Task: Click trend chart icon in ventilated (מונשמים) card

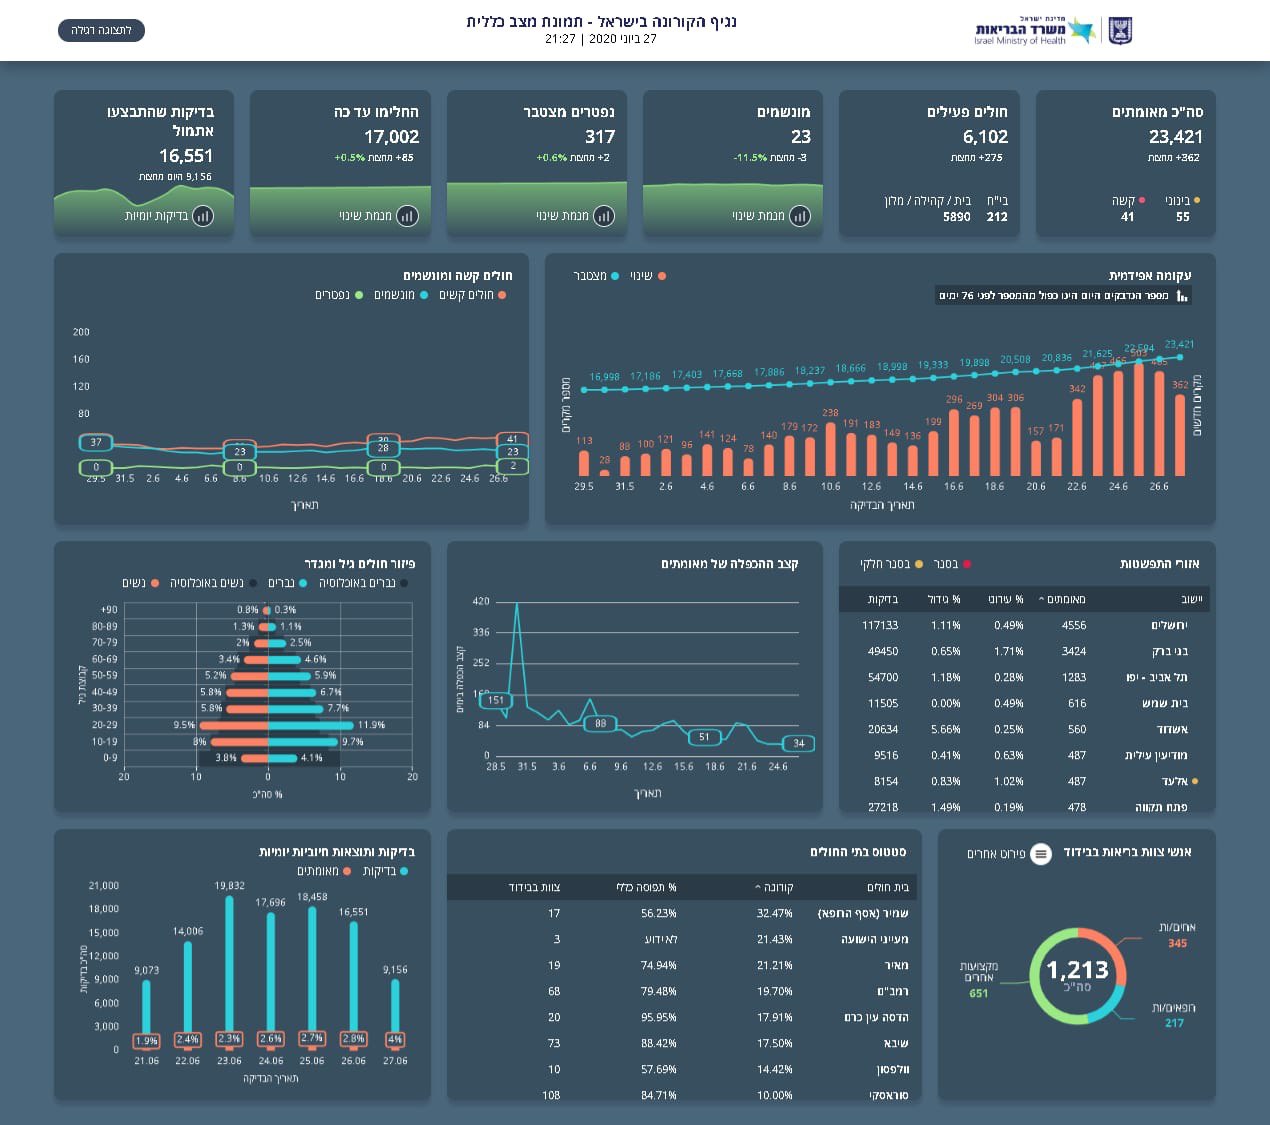Action: click(x=800, y=216)
